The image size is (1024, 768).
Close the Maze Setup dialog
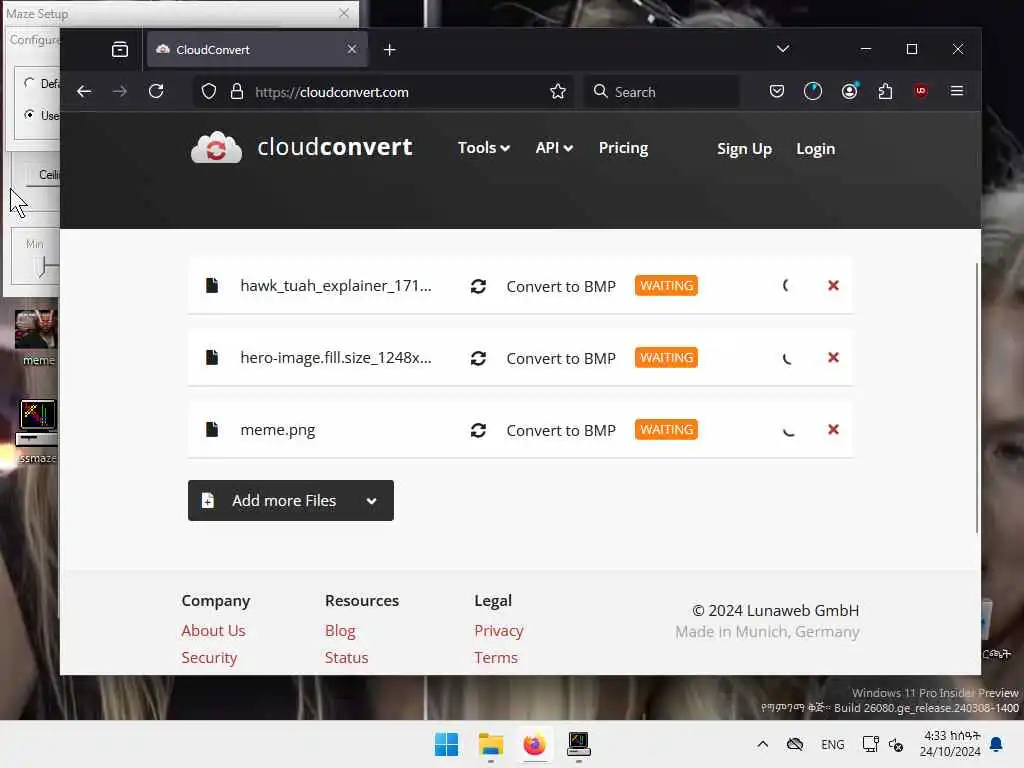coord(344,13)
